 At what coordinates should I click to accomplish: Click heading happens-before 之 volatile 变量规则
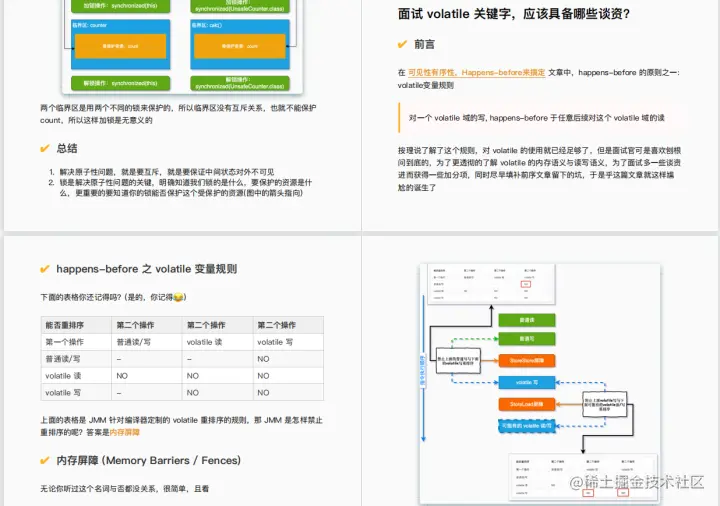coord(146,269)
